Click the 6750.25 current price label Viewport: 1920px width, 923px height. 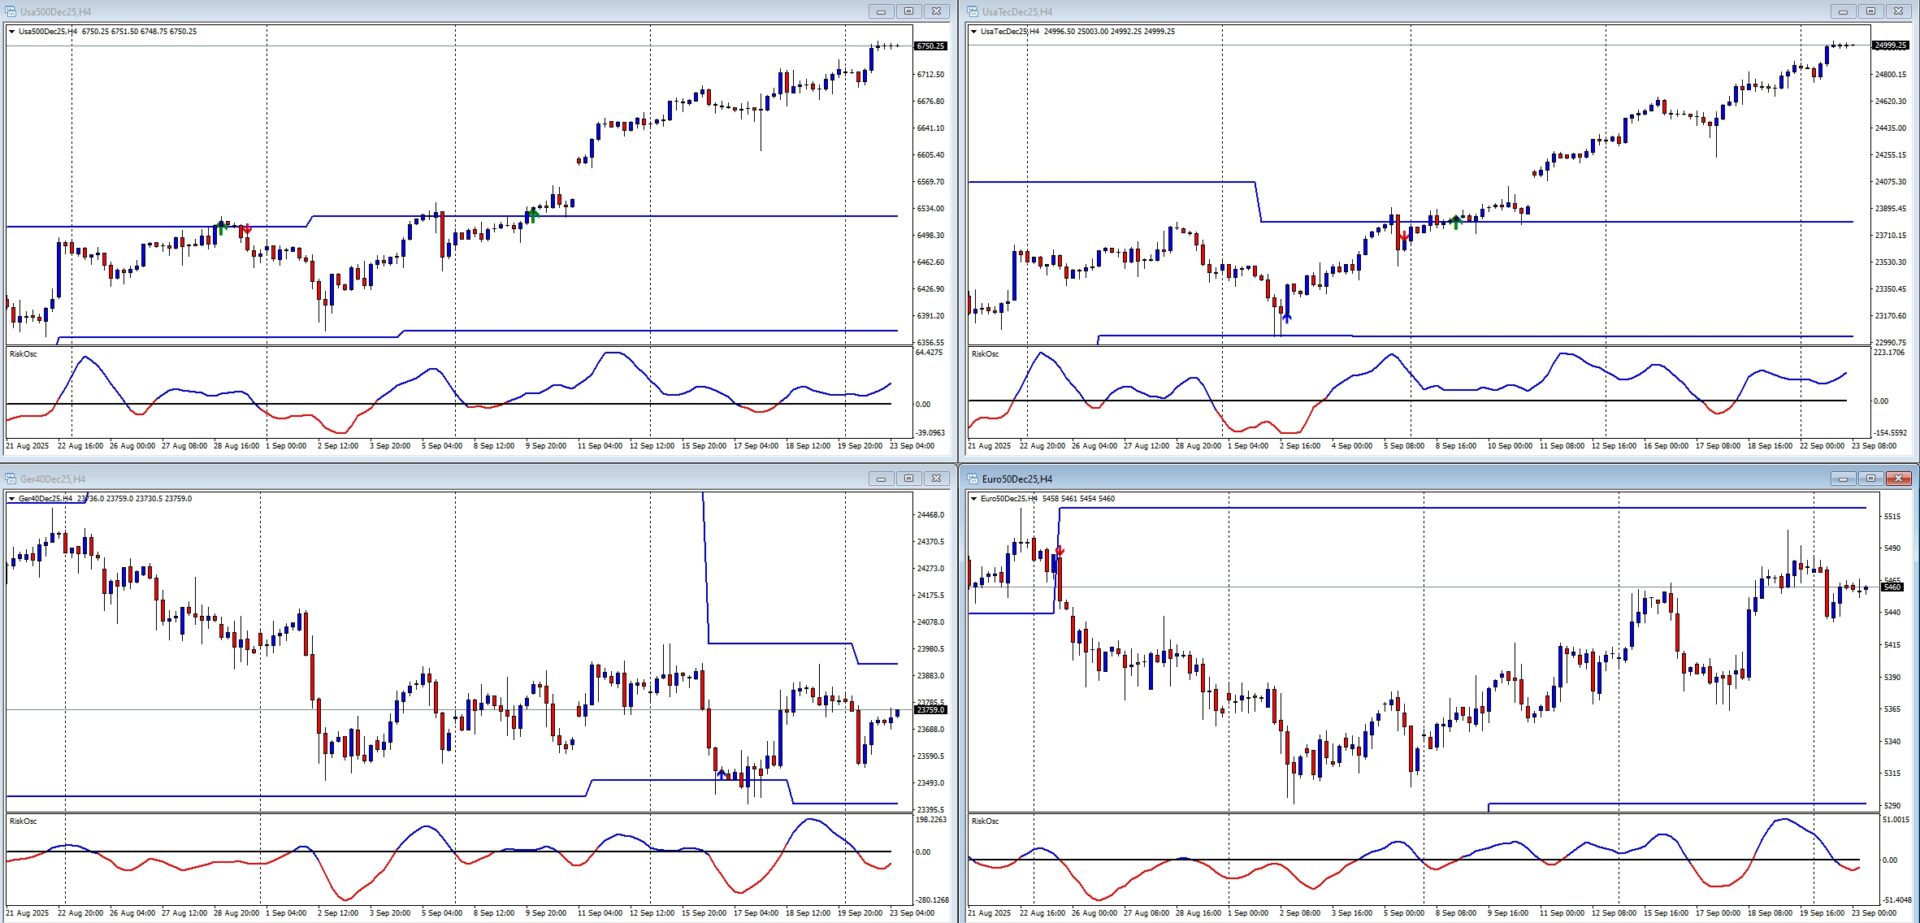tap(930, 46)
